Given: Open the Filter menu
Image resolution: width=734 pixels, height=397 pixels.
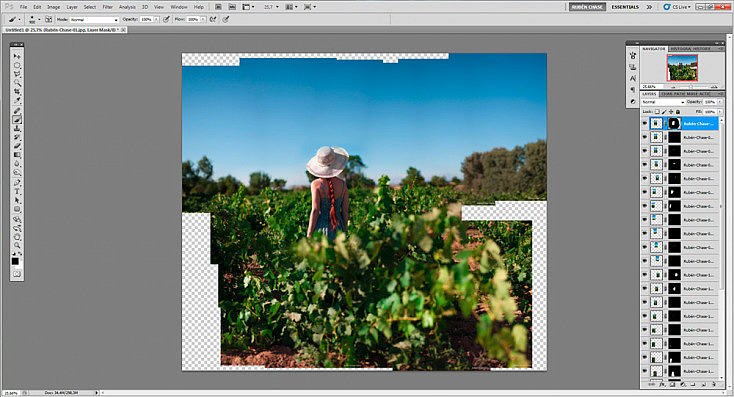Looking at the screenshot, I should [107, 7].
